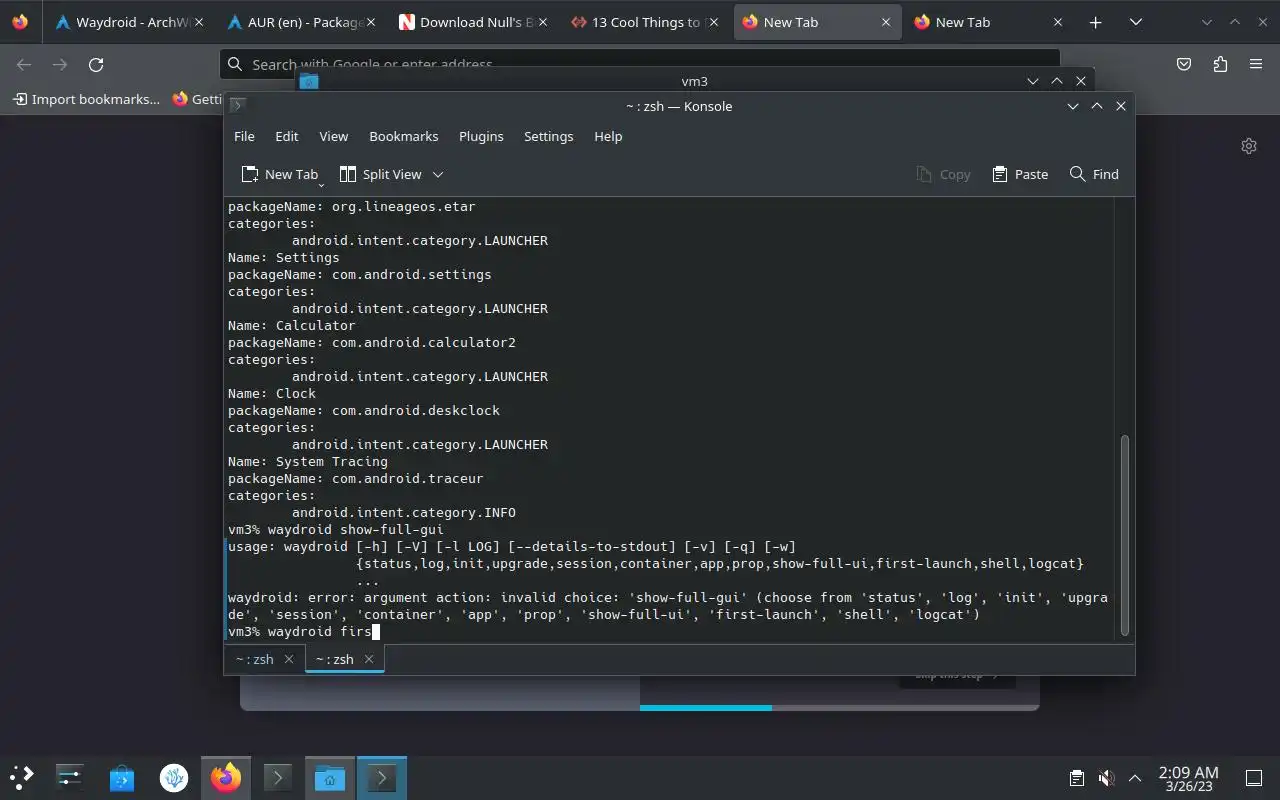
Task: Click the Firefox reload button
Action: (96, 64)
